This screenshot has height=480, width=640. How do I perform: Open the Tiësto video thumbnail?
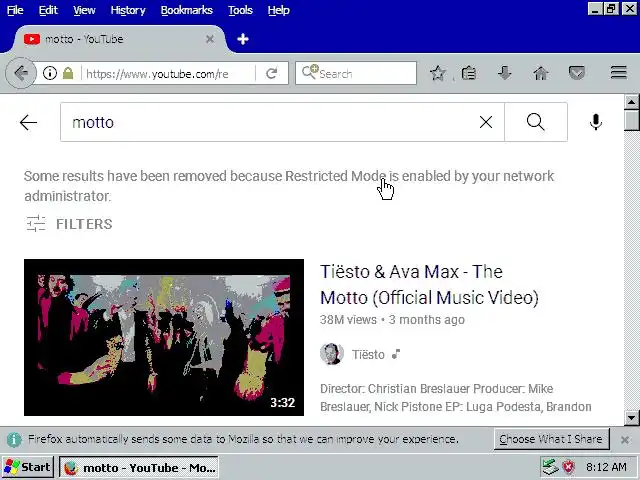(164, 338)
